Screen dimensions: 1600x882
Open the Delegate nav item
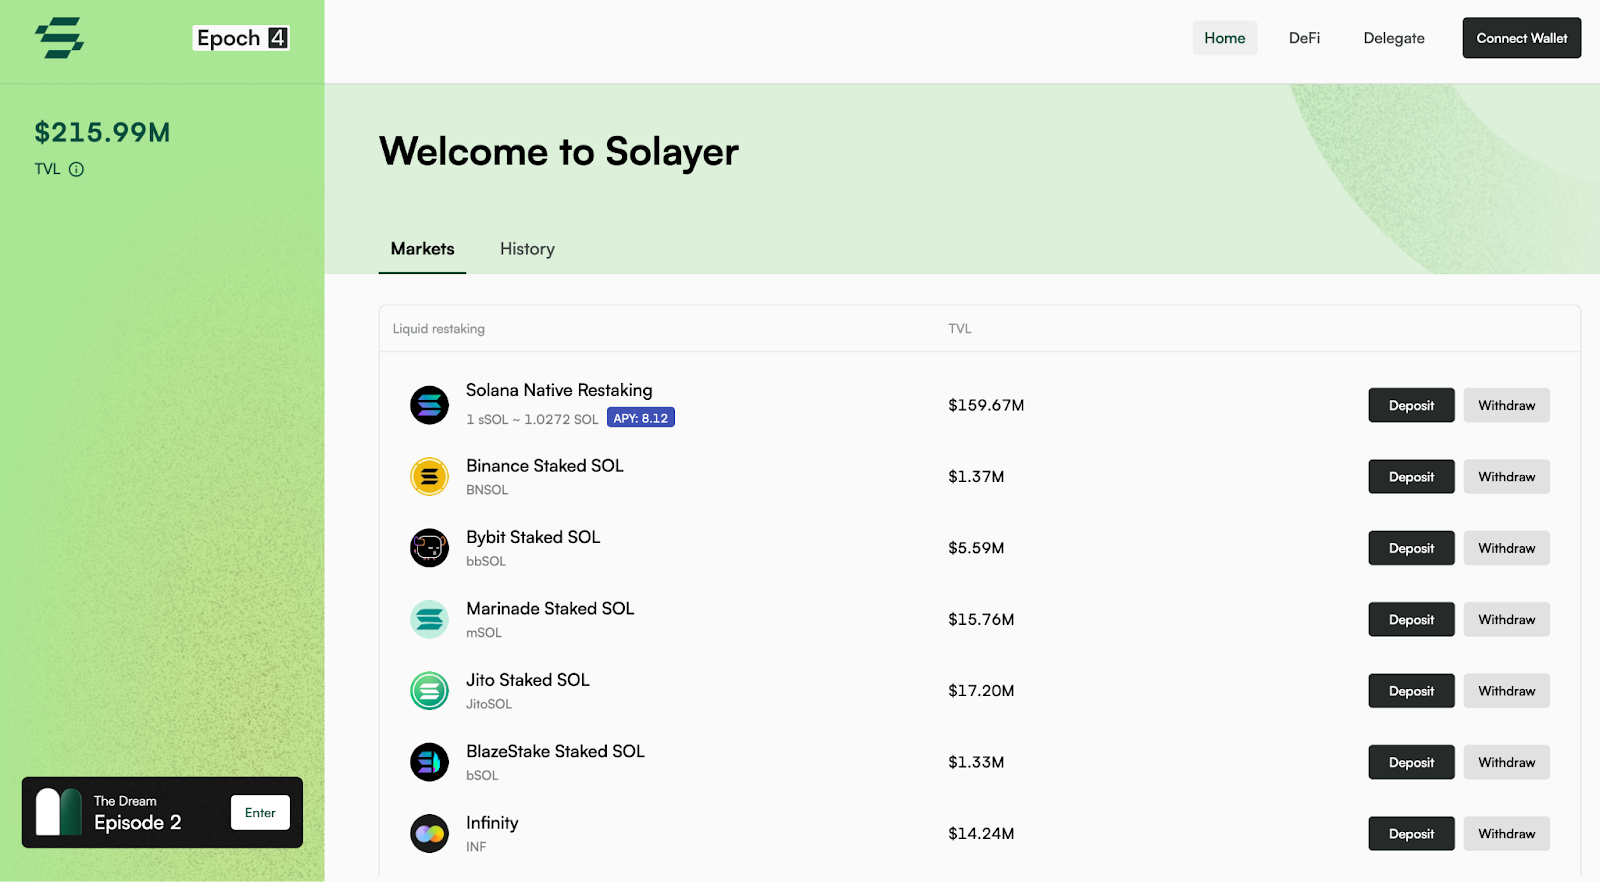click(x=1394, y=38)
